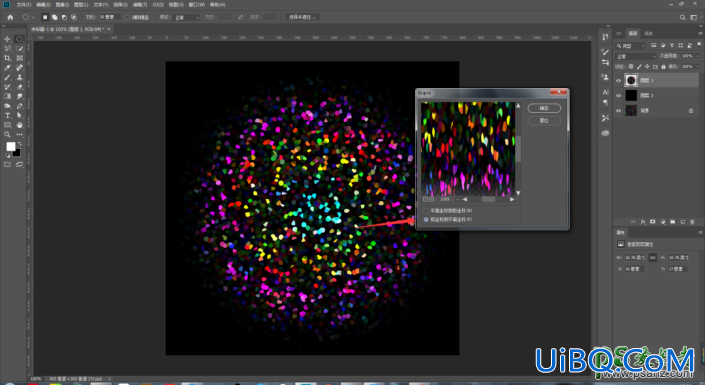Open the 编辑 menu

43,4
